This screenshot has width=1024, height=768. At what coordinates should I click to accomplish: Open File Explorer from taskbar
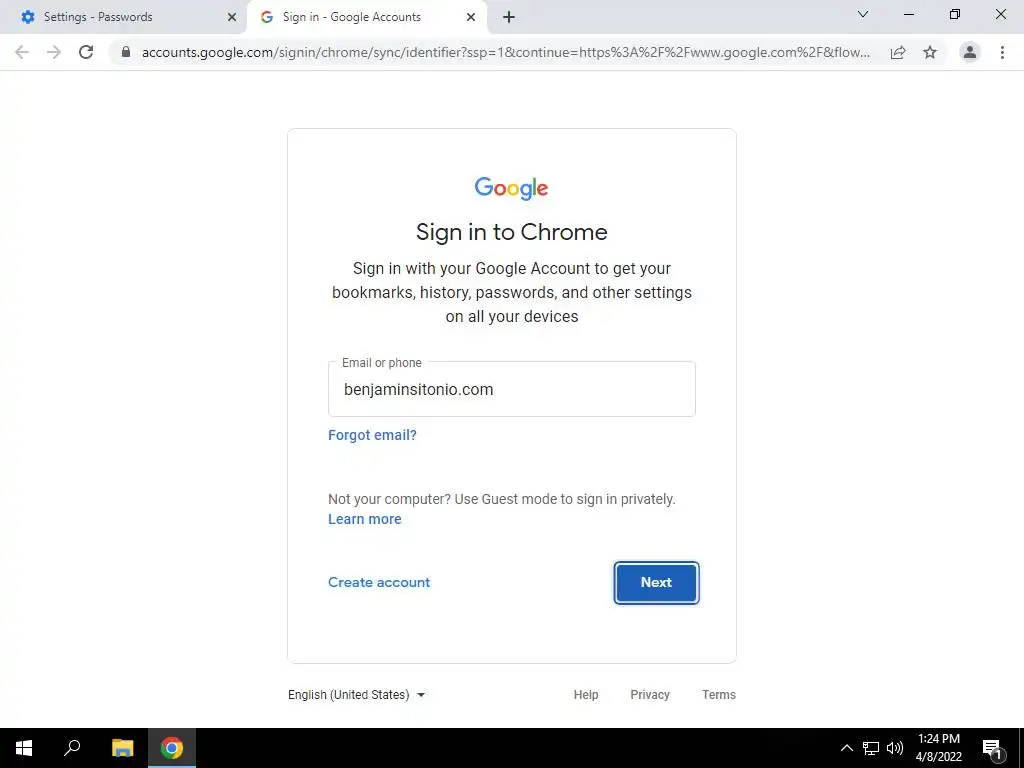click(122, 748)
